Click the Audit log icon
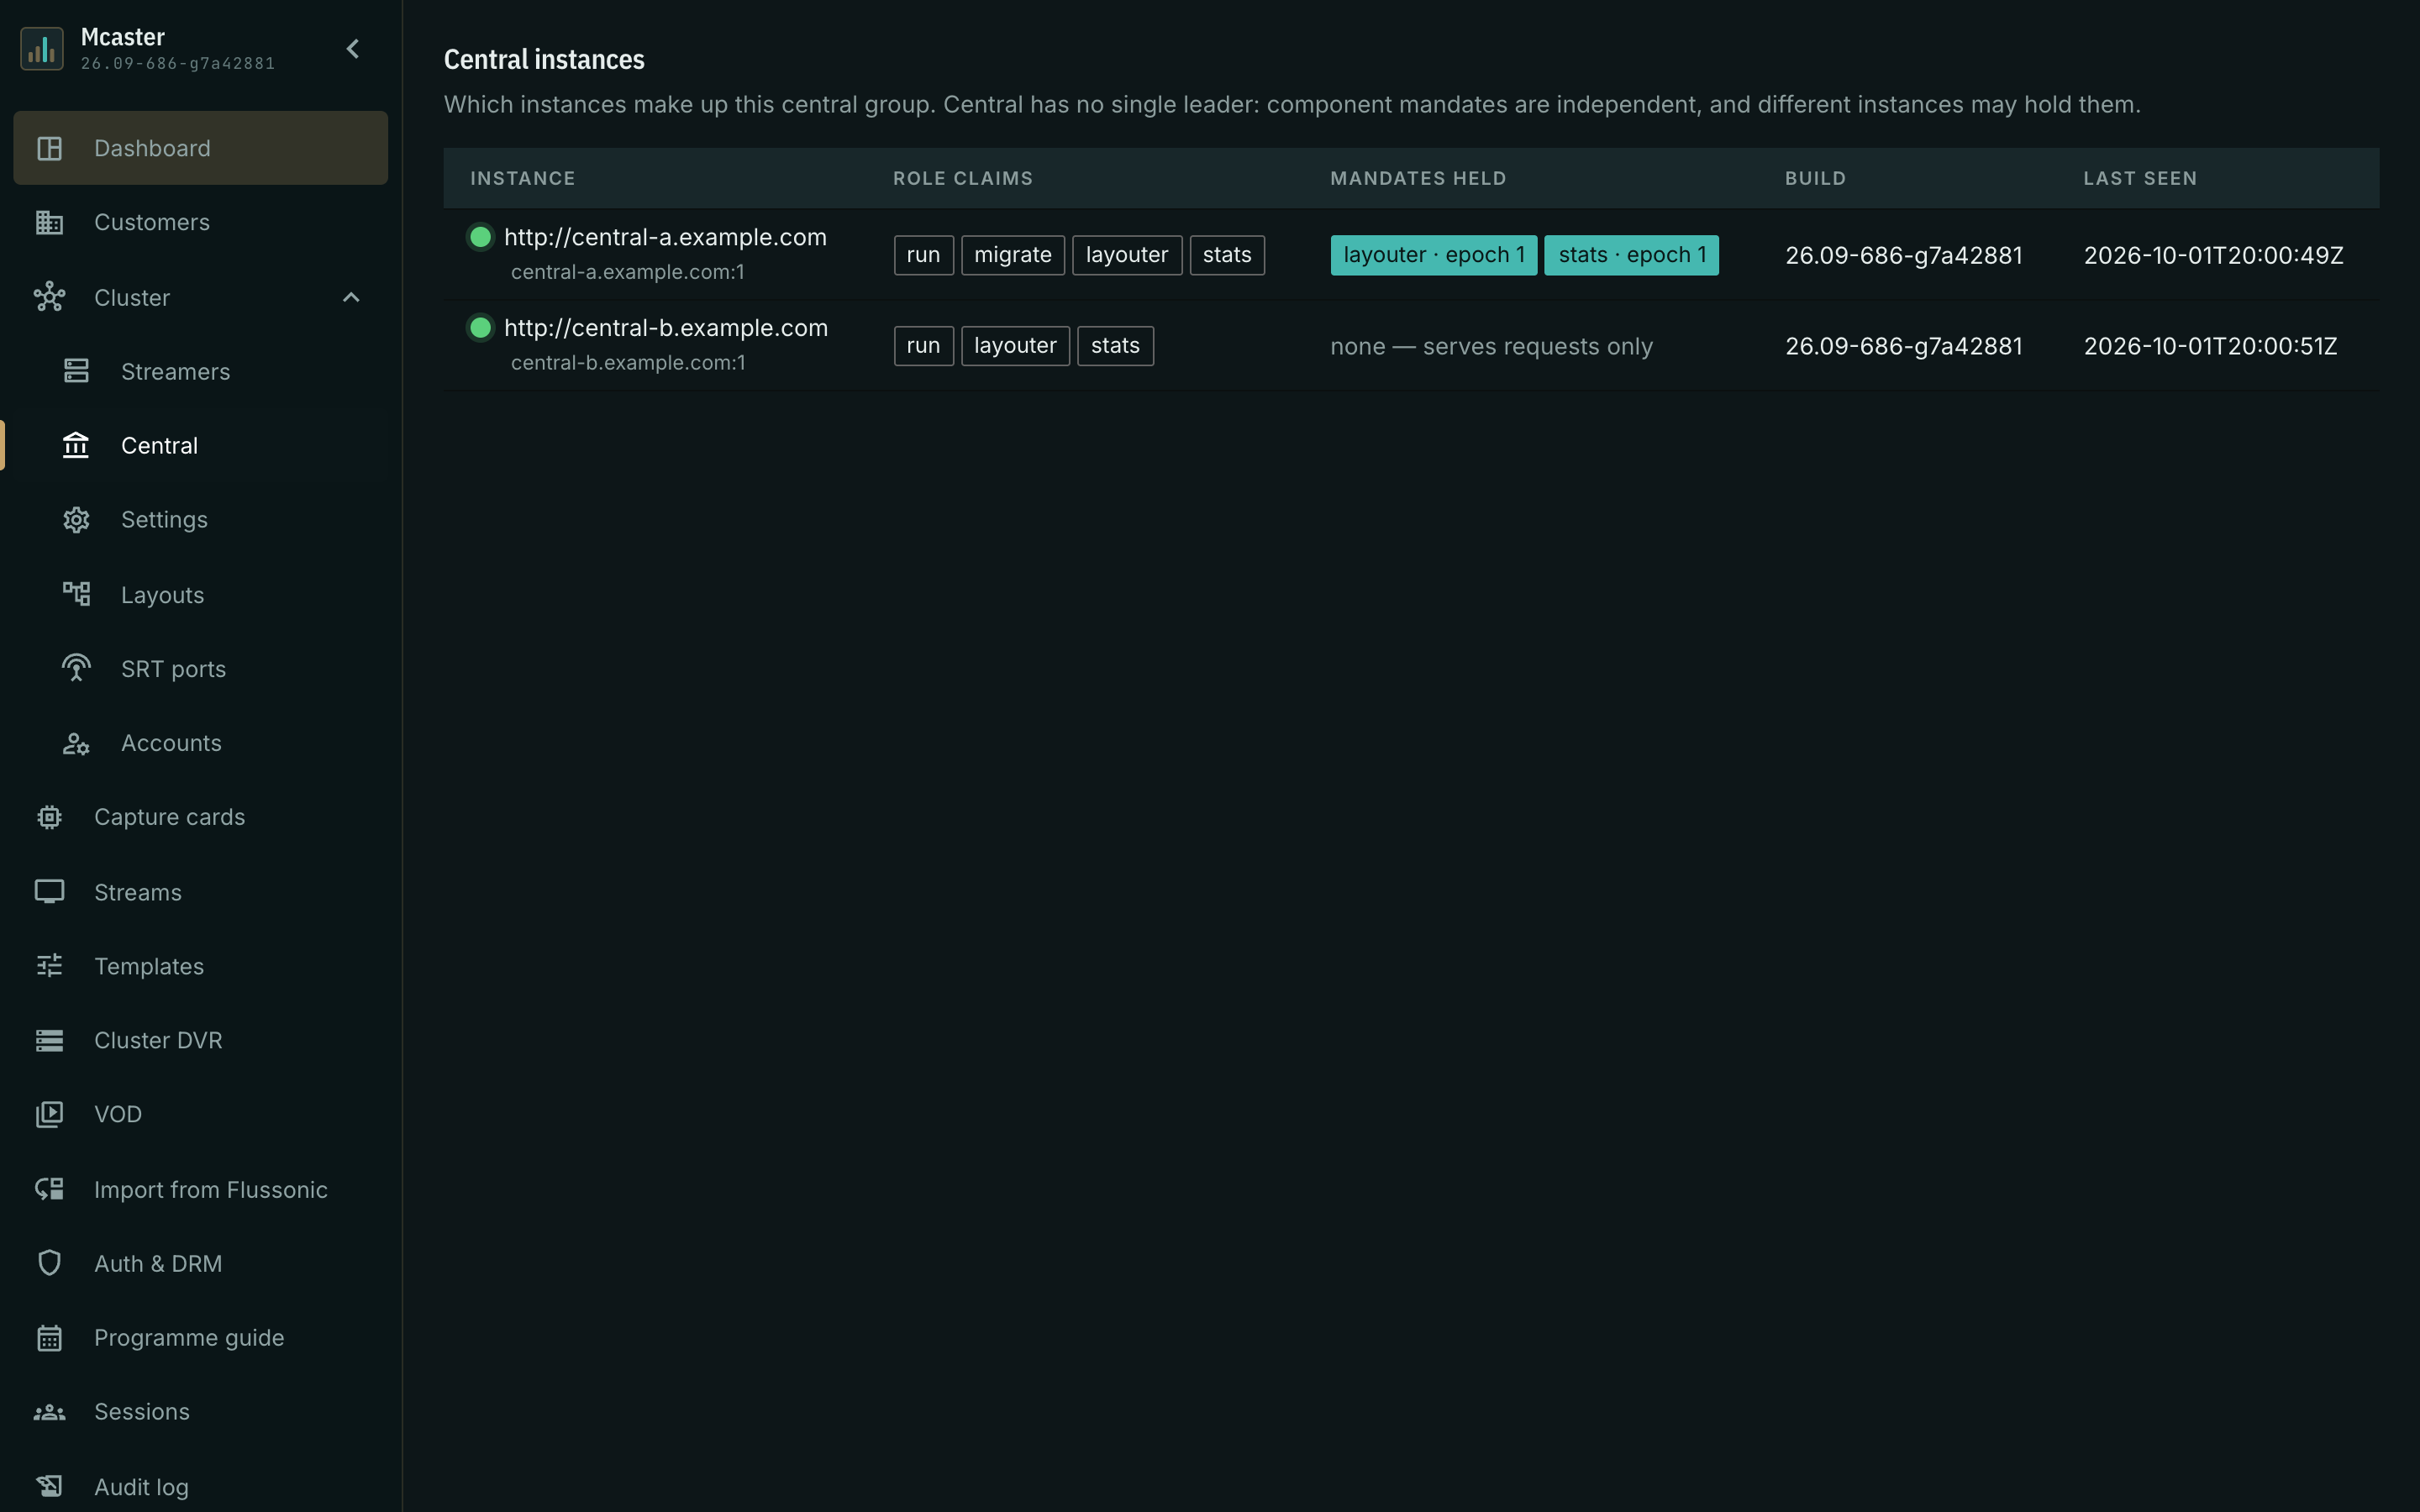Screen dimensions: 2420x1512 (49, 1486)
